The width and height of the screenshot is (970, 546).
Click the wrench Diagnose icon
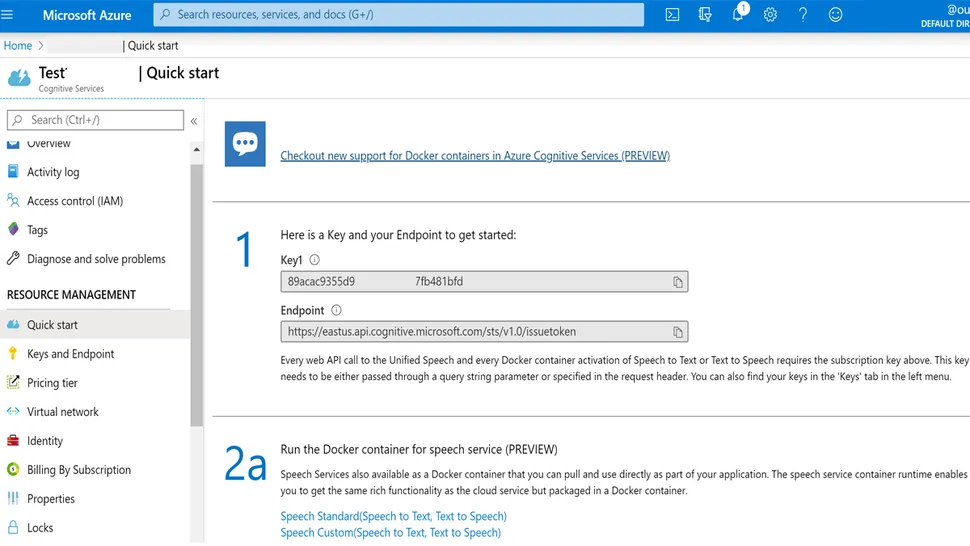click(x=13, y=258)
